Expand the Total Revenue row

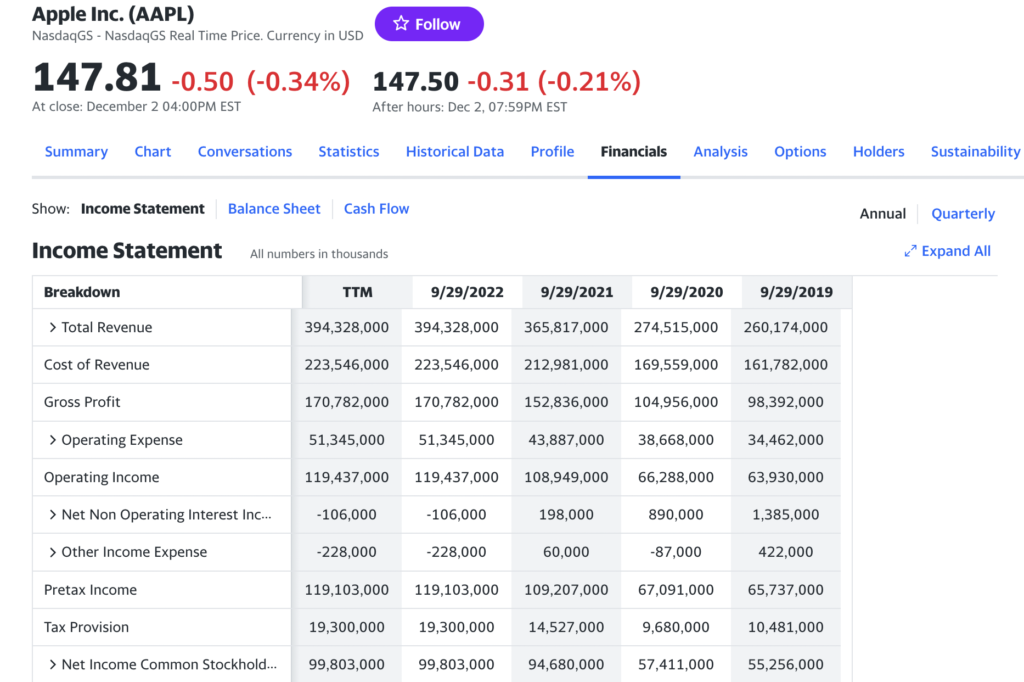pyautogui.click(x=53, y=327)
